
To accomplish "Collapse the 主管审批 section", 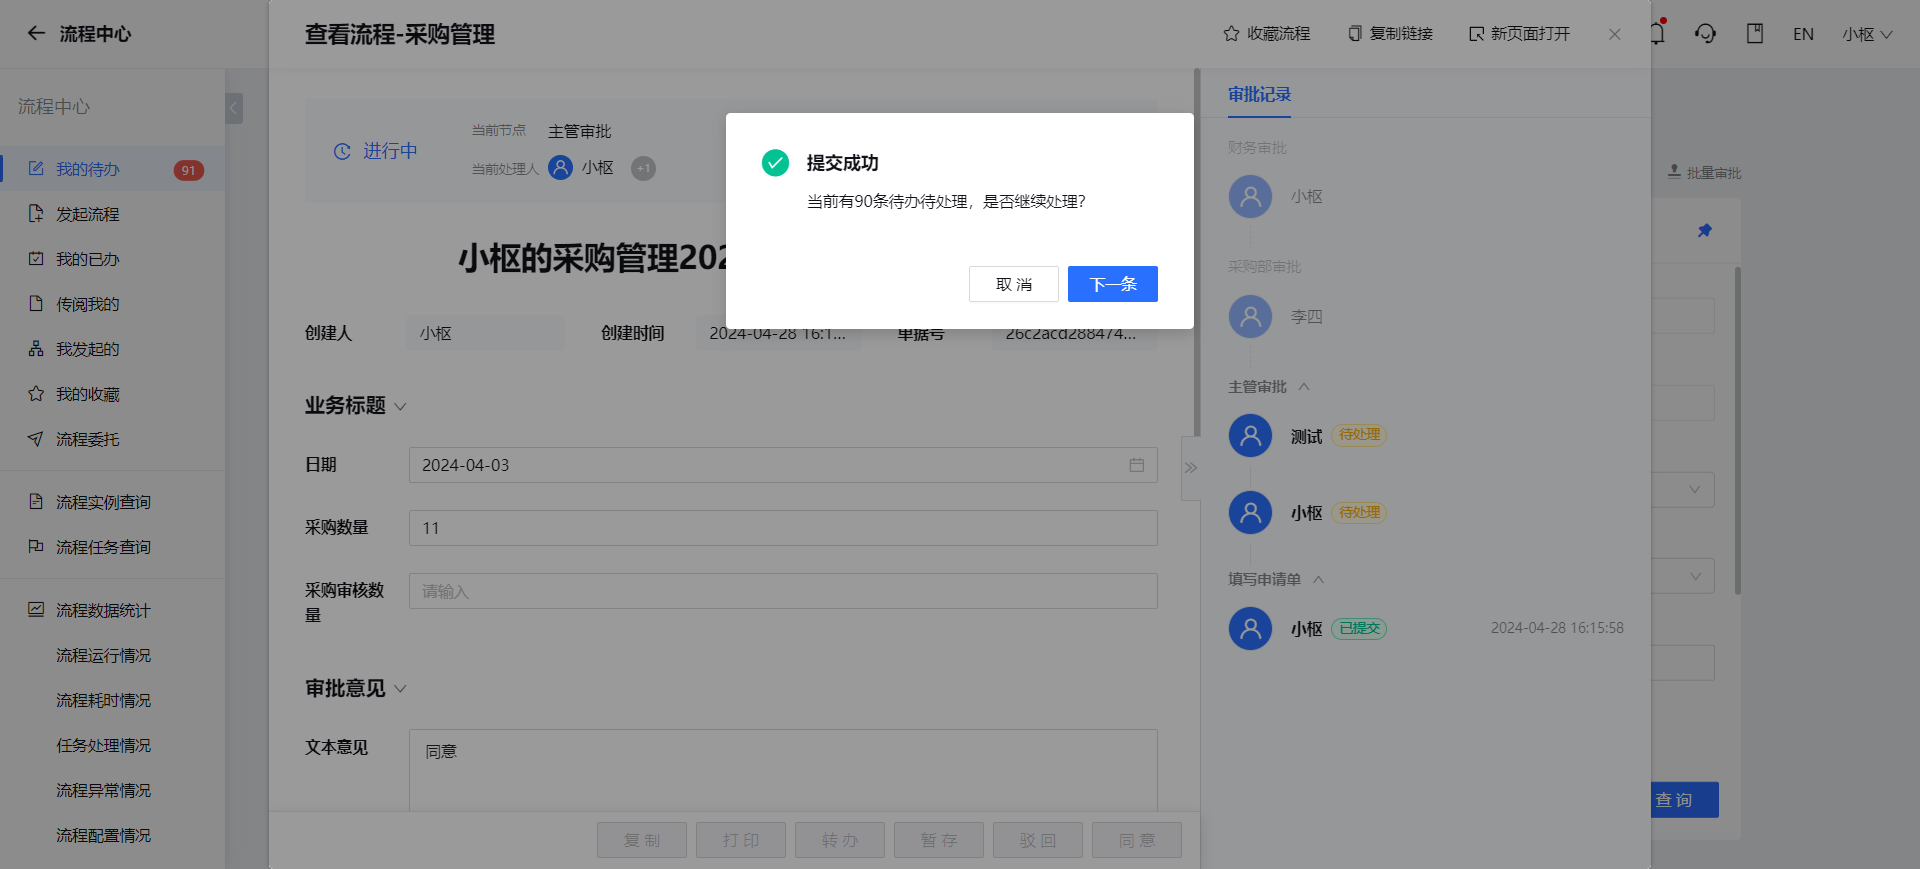I will click(x=1304, y=386).
